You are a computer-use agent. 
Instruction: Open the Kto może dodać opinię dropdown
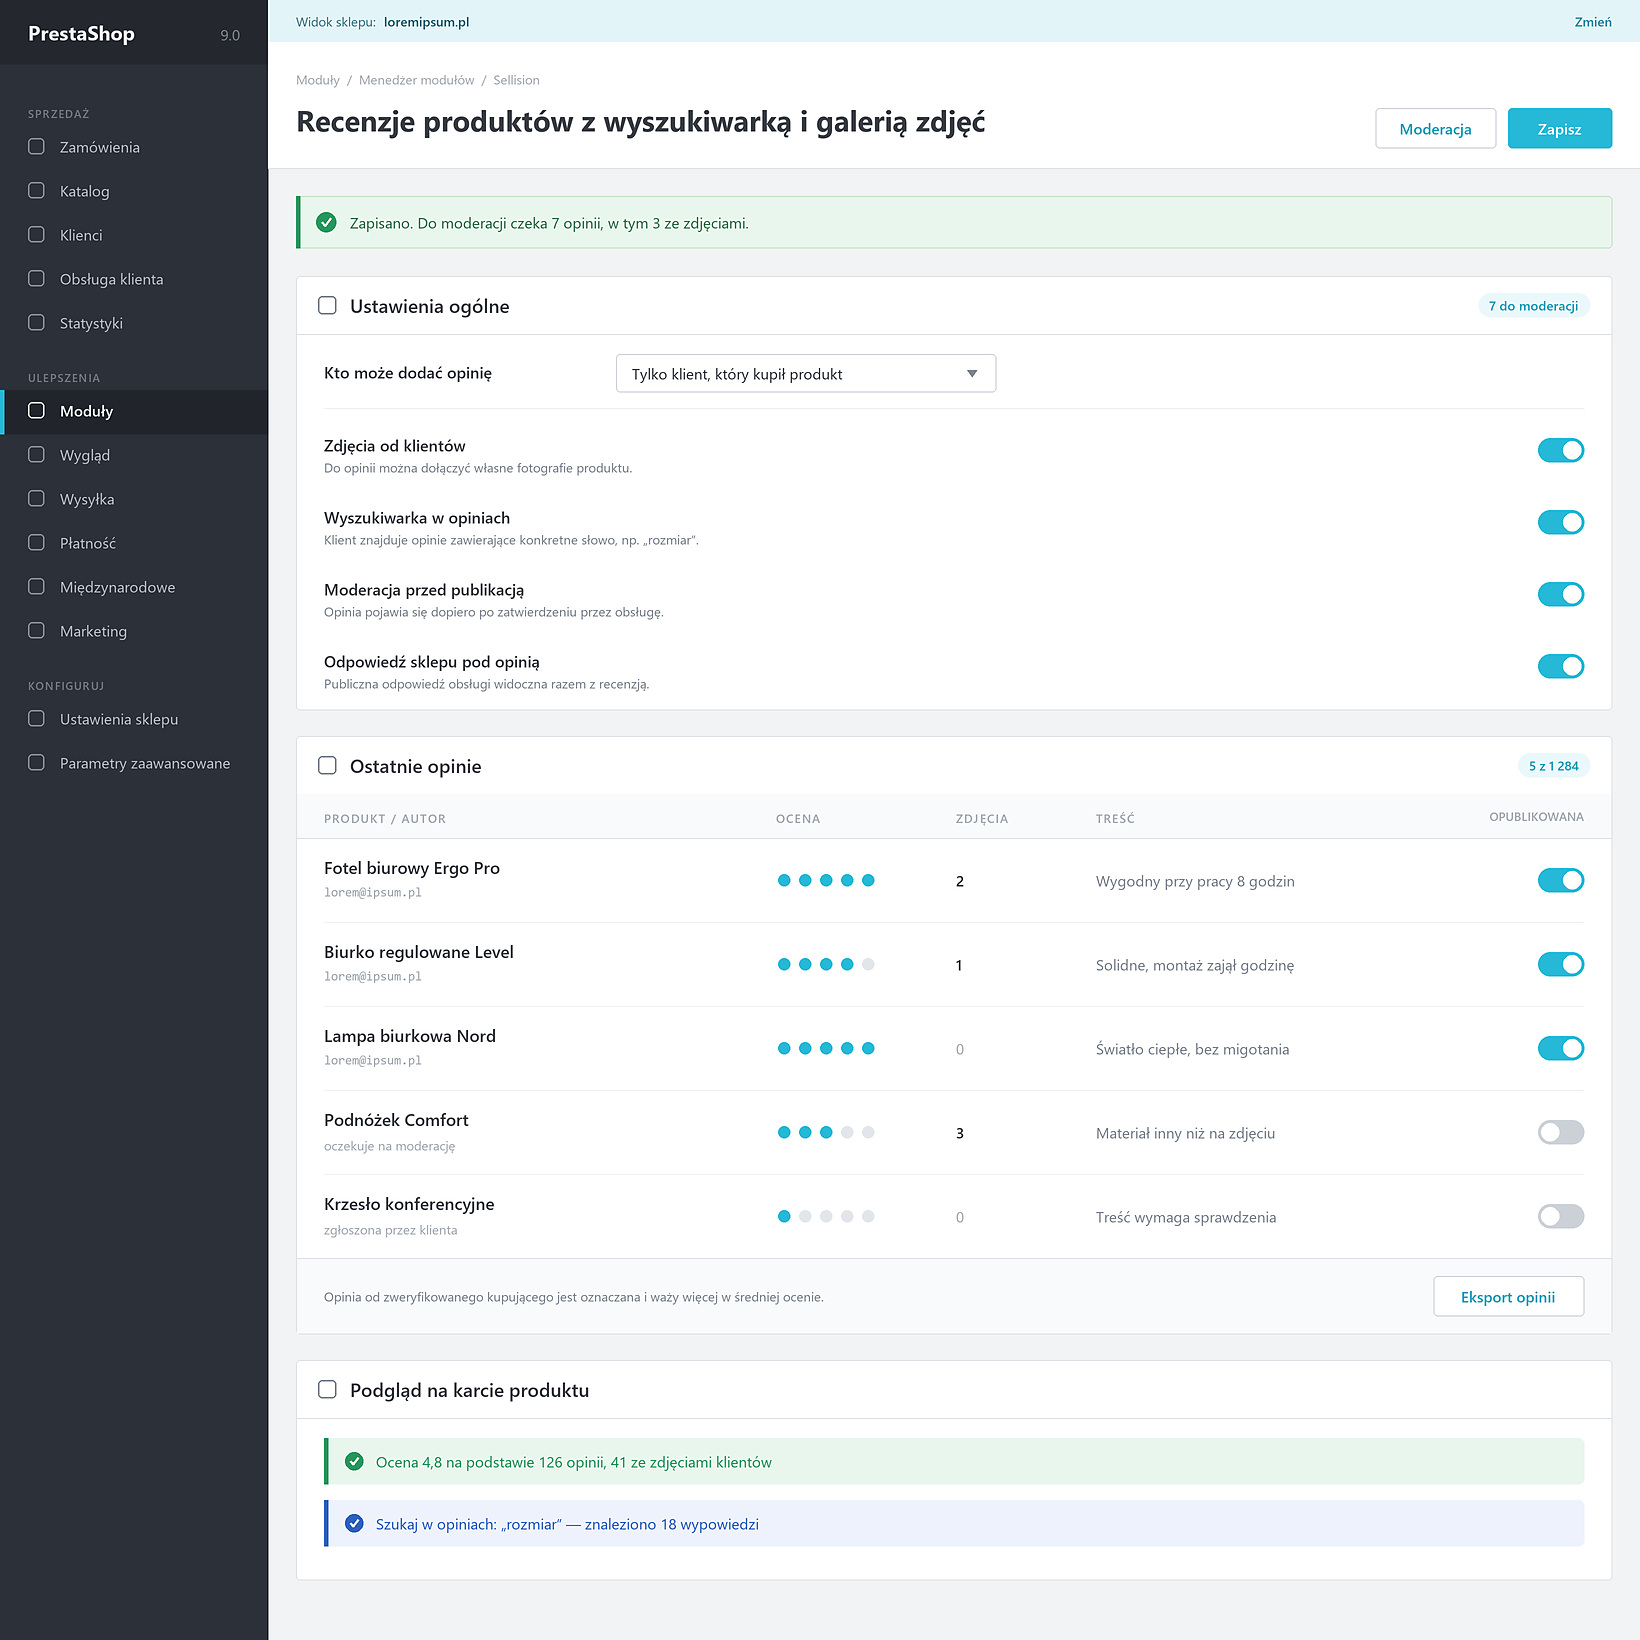806,374
